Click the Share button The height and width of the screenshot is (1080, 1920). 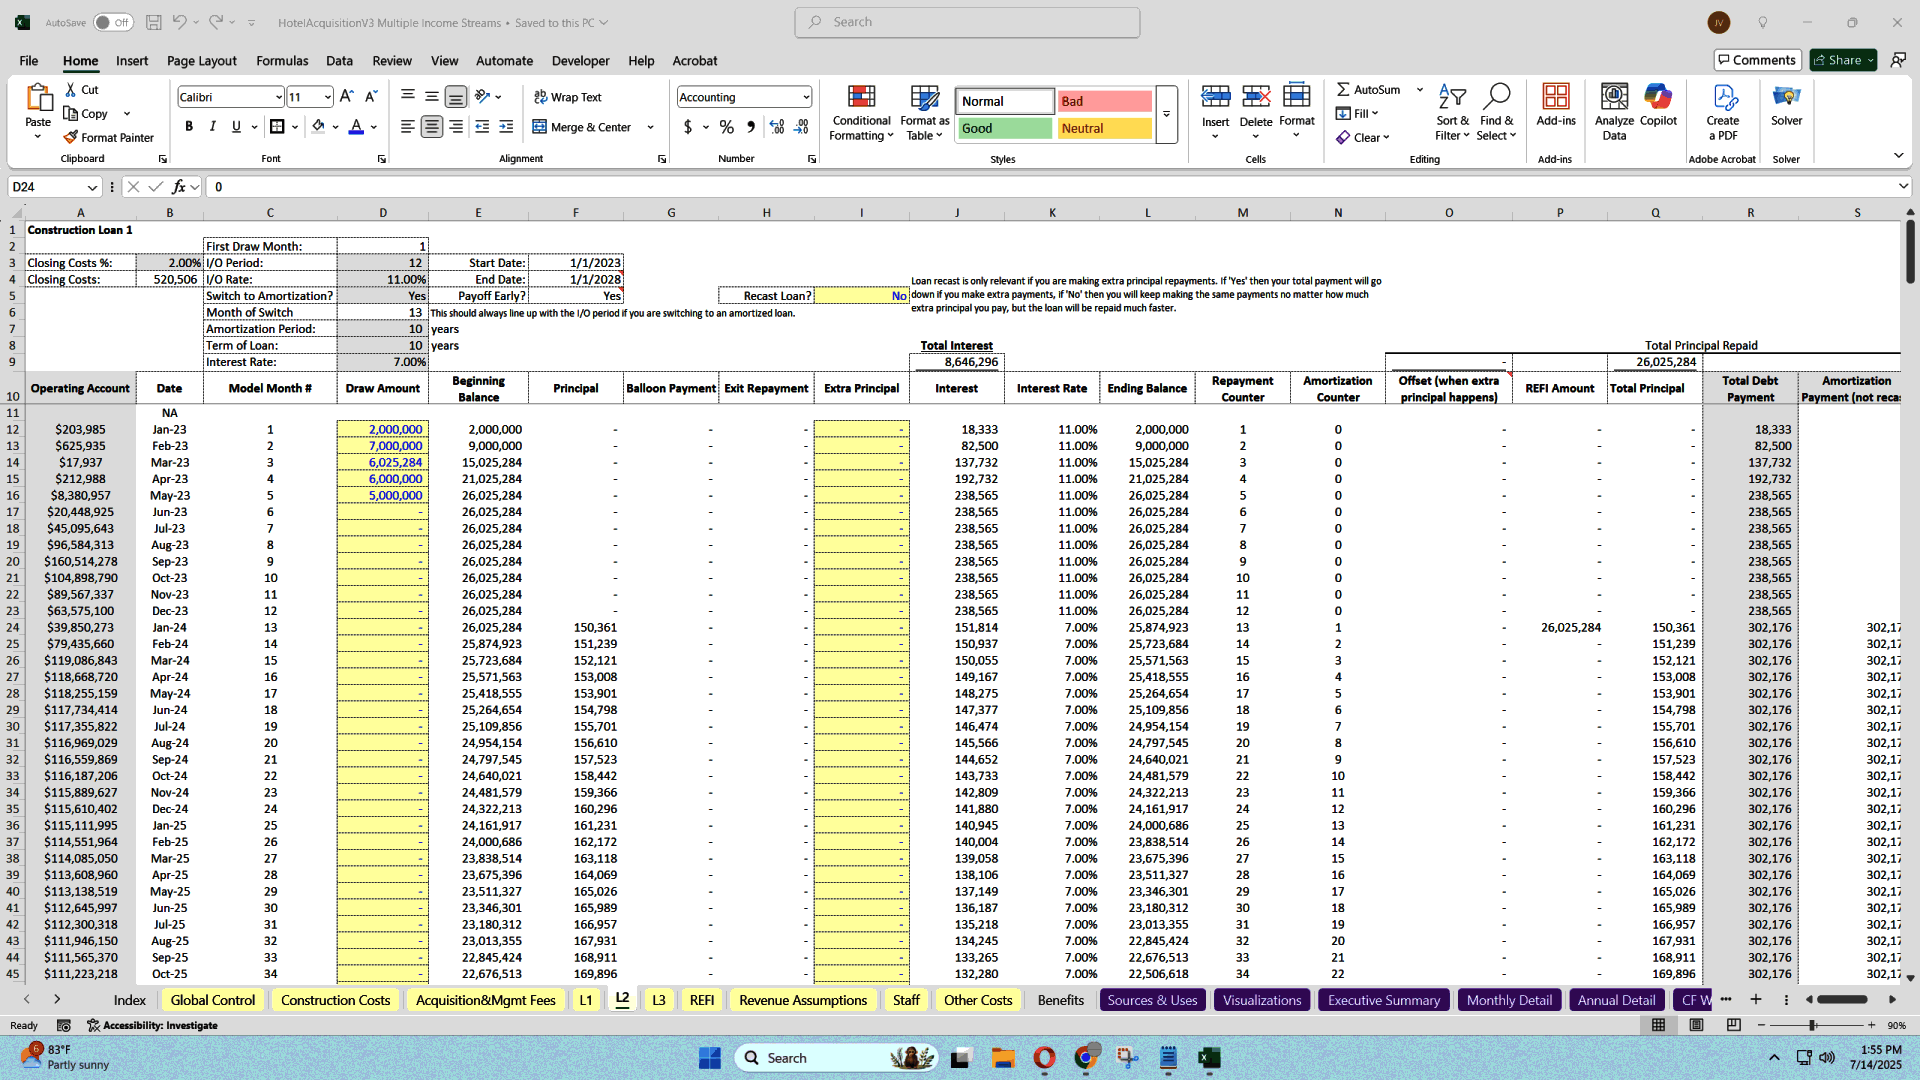[1843, 60]
